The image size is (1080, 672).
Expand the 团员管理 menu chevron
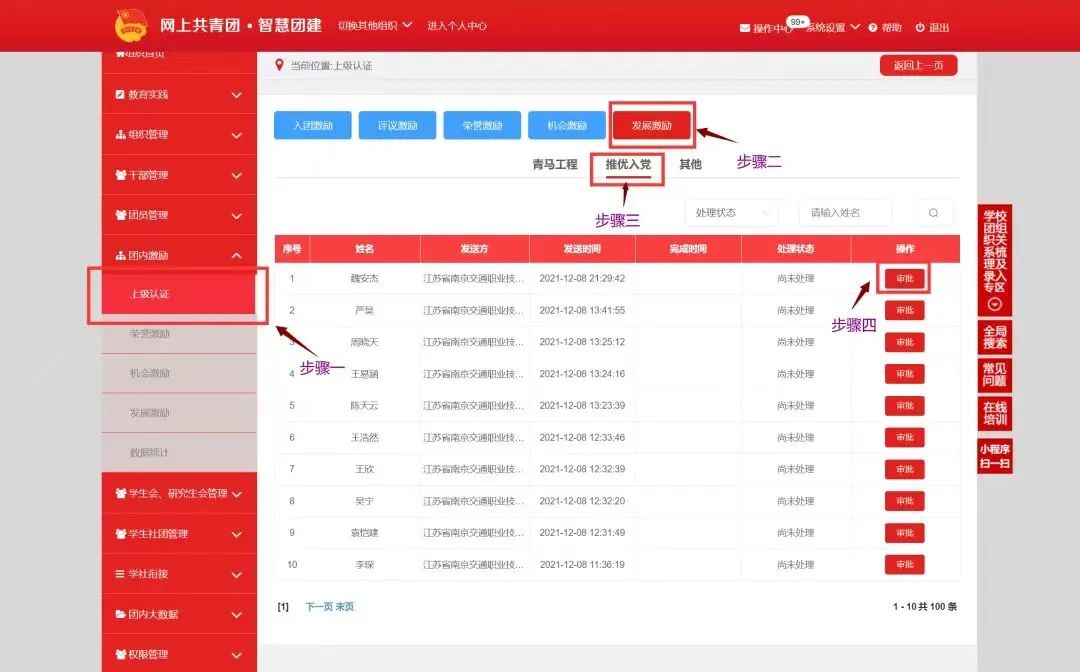coord(236,216)
